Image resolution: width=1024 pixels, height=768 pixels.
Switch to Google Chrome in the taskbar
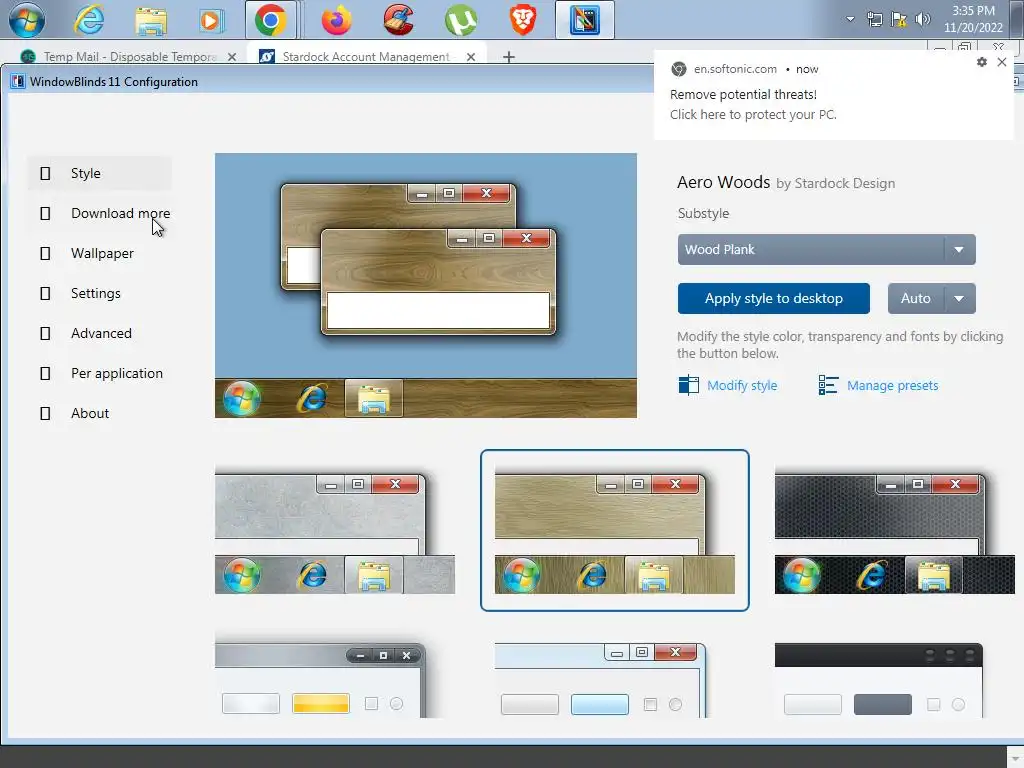[x=270, y=20]
